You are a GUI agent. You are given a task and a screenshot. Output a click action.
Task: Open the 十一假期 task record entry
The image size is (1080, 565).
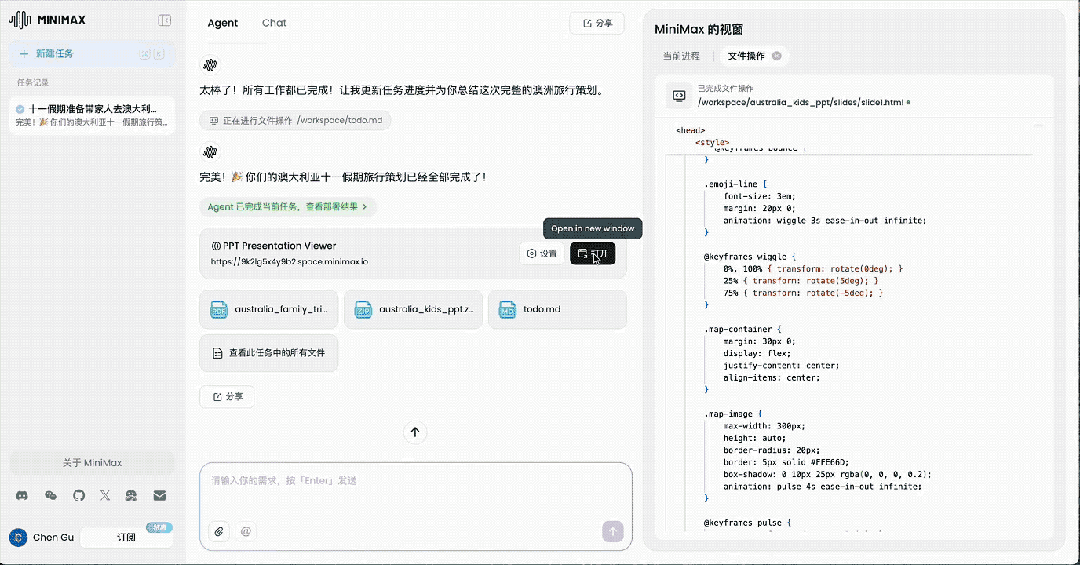(92, 115)
